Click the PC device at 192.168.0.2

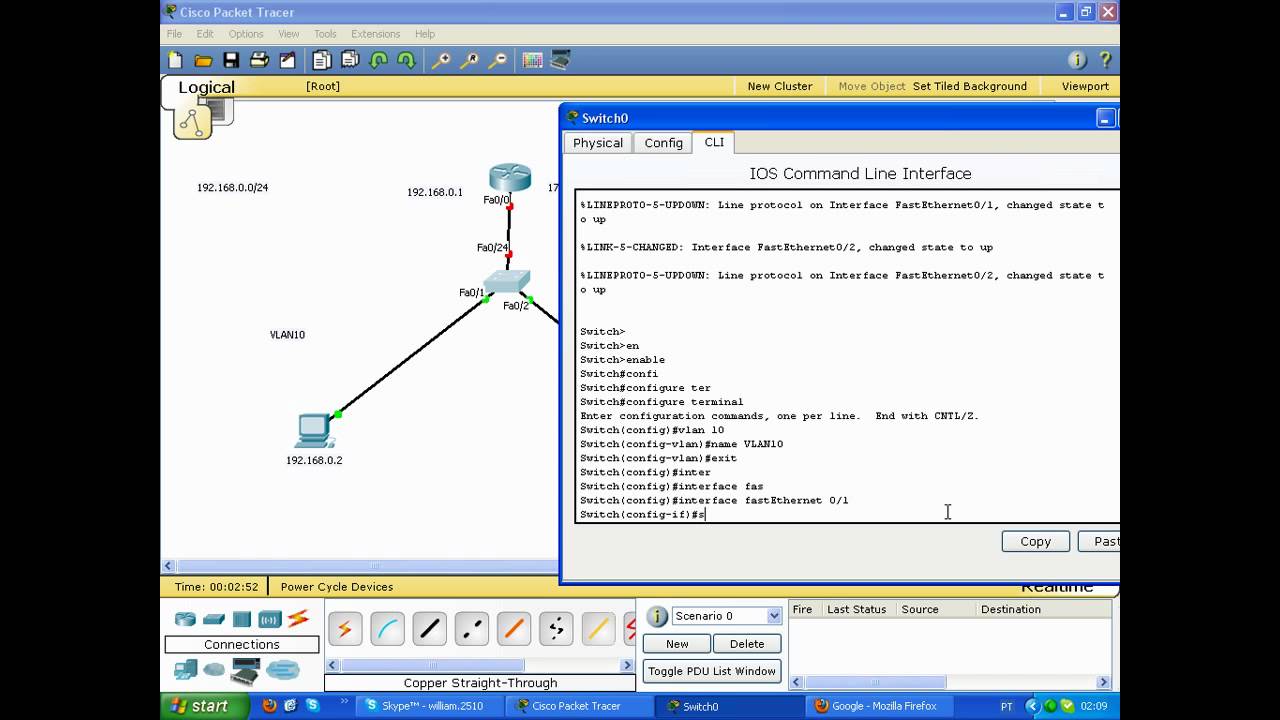point(314,431)
